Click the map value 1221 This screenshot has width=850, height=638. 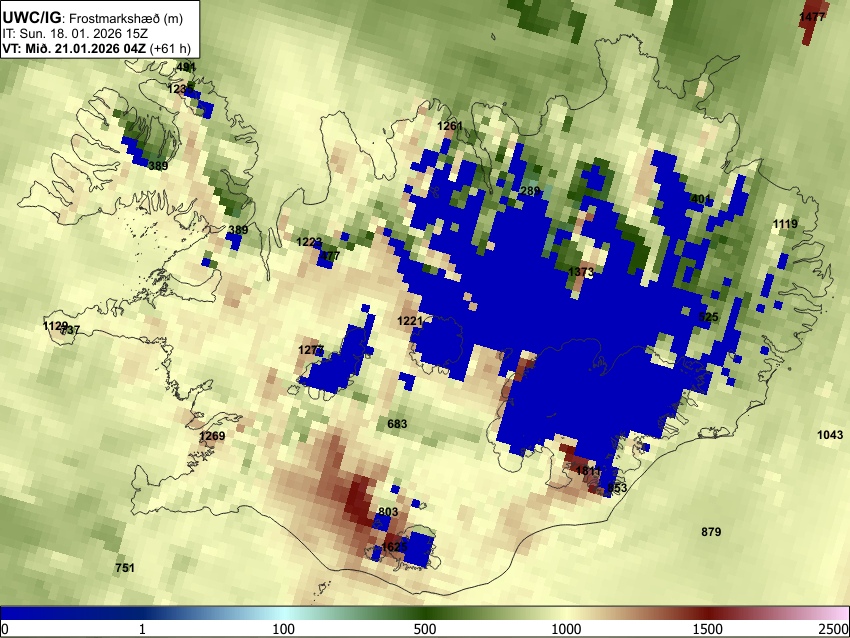pyautogui.click(x=410, y=321)
